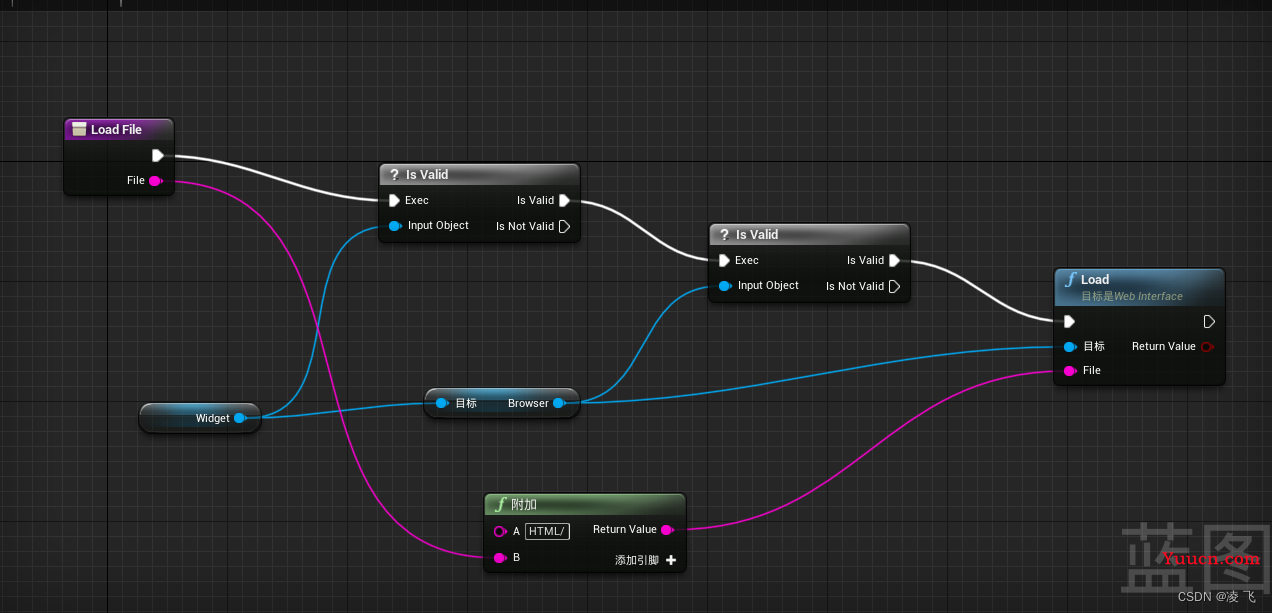Click the Exec input pin of second Is Valid

(724, 260)
